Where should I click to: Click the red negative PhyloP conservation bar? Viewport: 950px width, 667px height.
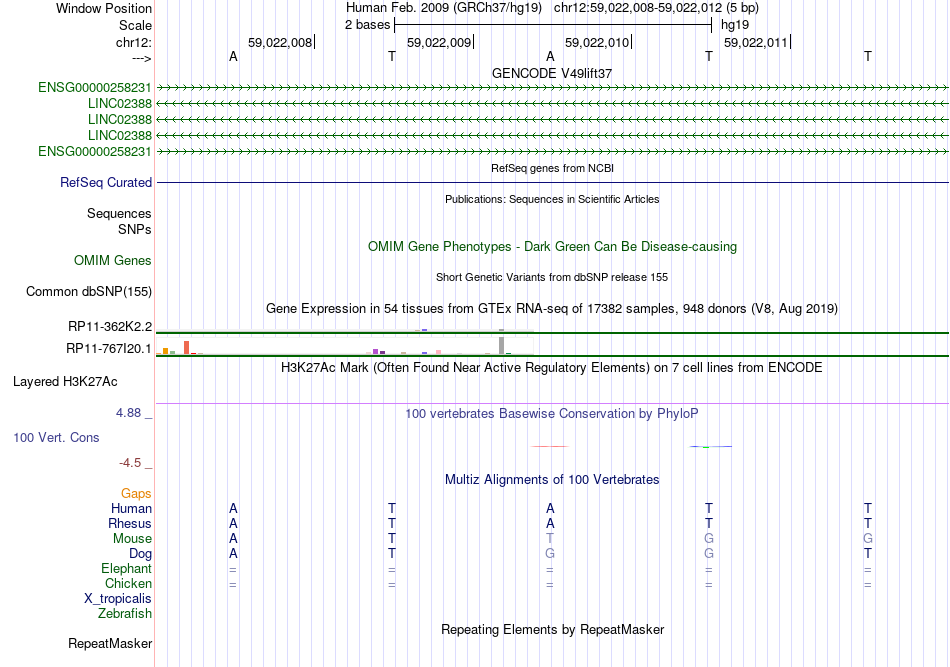(x=550, y=446)
